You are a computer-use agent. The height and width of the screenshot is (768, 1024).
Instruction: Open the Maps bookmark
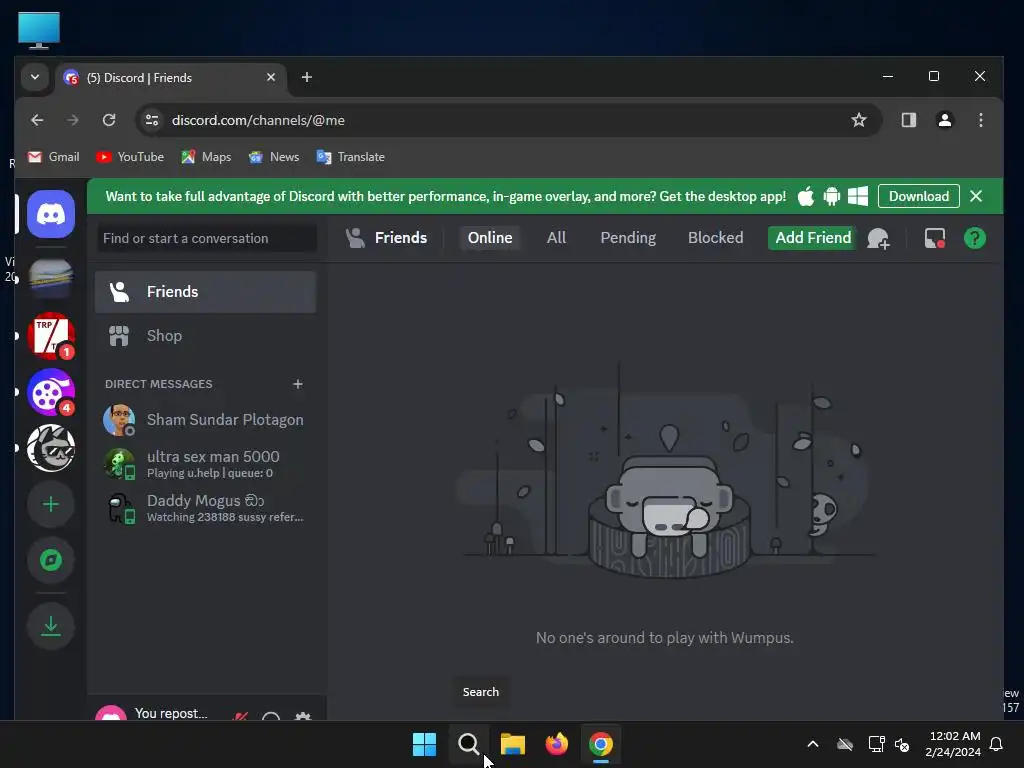point(206,157)
